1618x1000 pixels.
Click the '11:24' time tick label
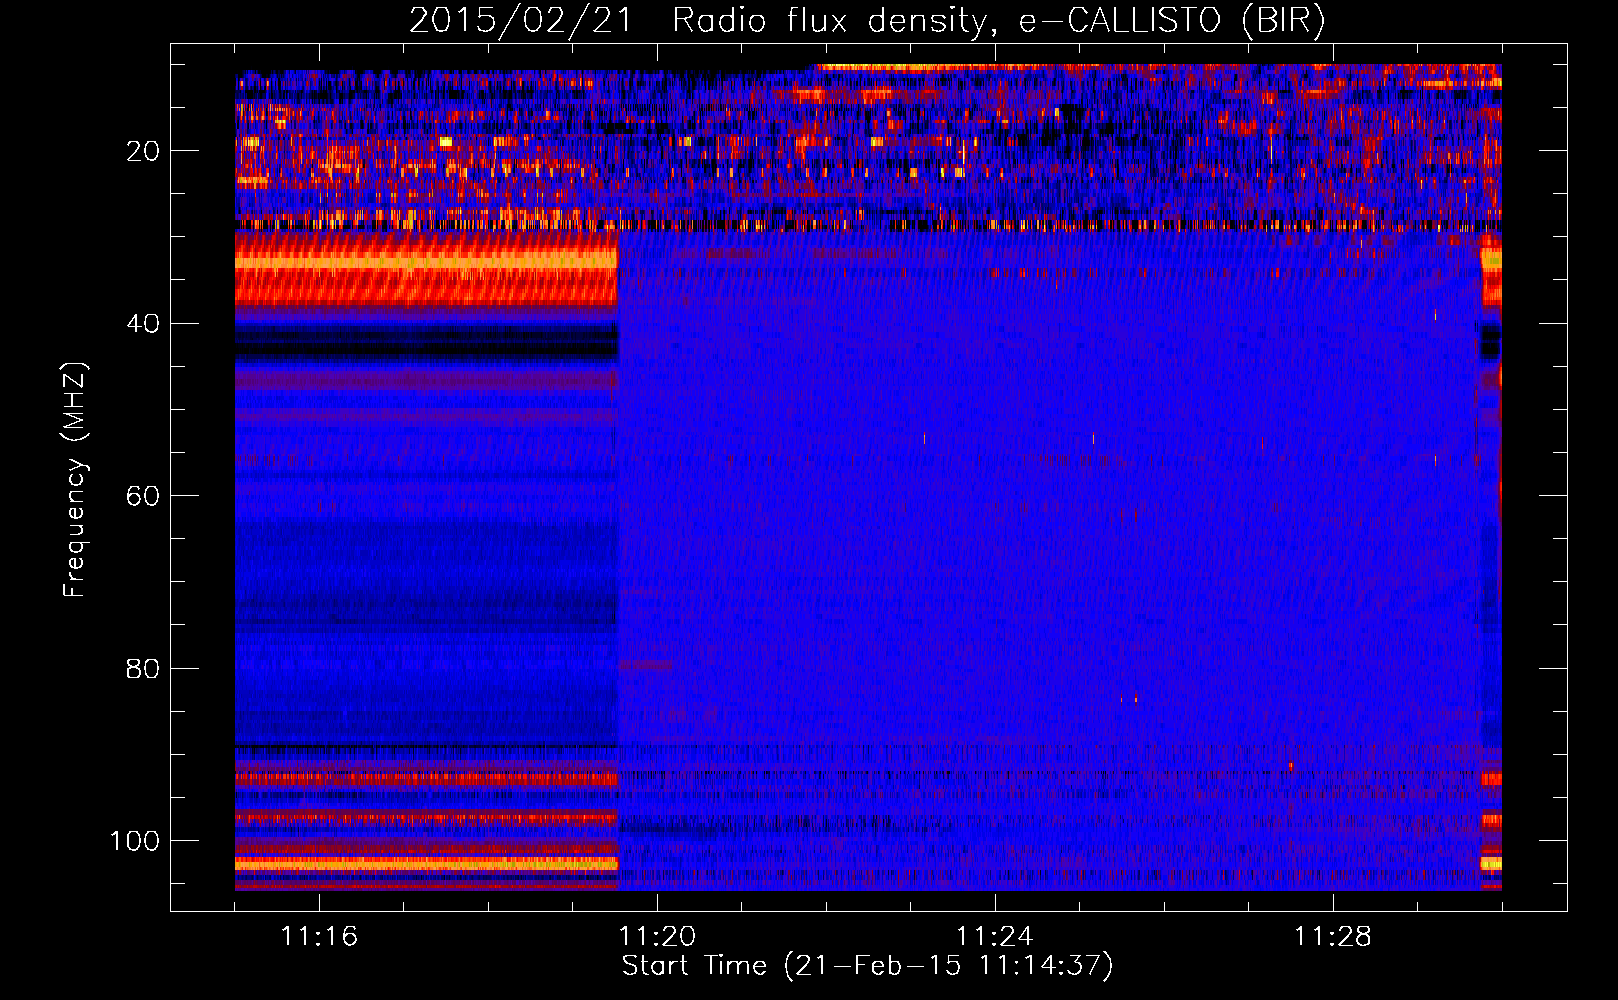point(995,936)
